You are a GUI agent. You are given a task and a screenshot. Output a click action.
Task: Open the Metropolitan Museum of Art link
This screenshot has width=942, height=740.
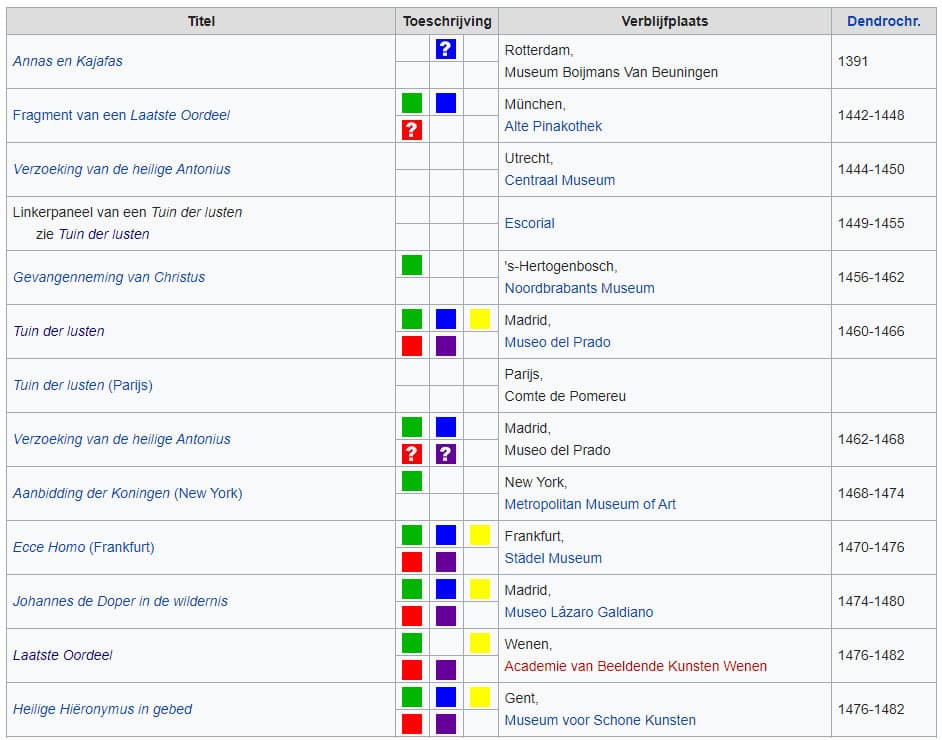(590, 504)
